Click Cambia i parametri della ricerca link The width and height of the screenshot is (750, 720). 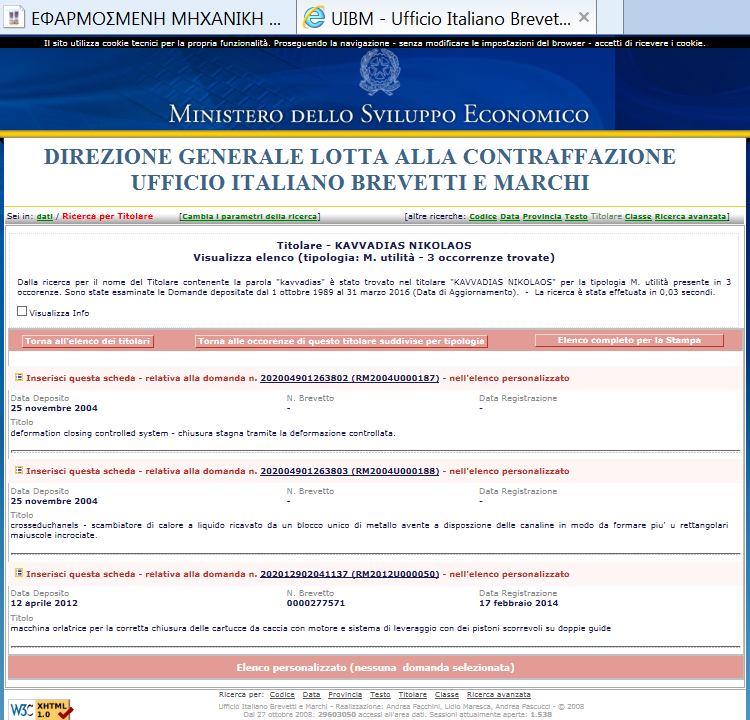[250, 217]
